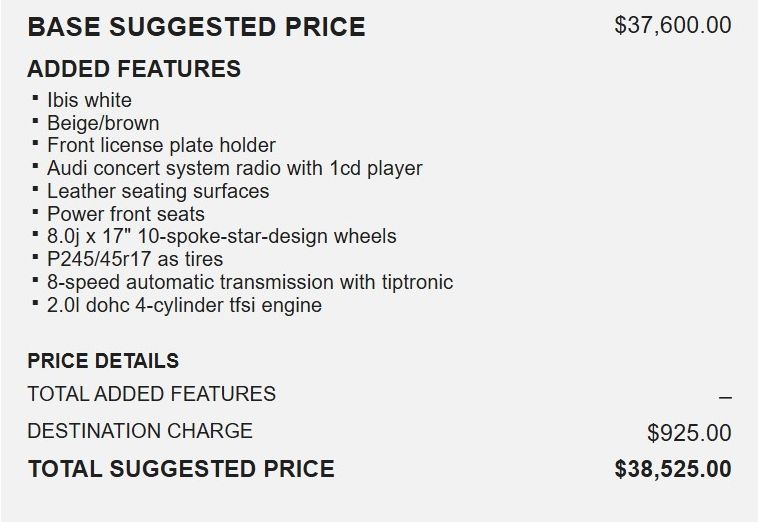Click the dash value for added features
The height and width of the screenshot is (522, 758).
[725, 398]
